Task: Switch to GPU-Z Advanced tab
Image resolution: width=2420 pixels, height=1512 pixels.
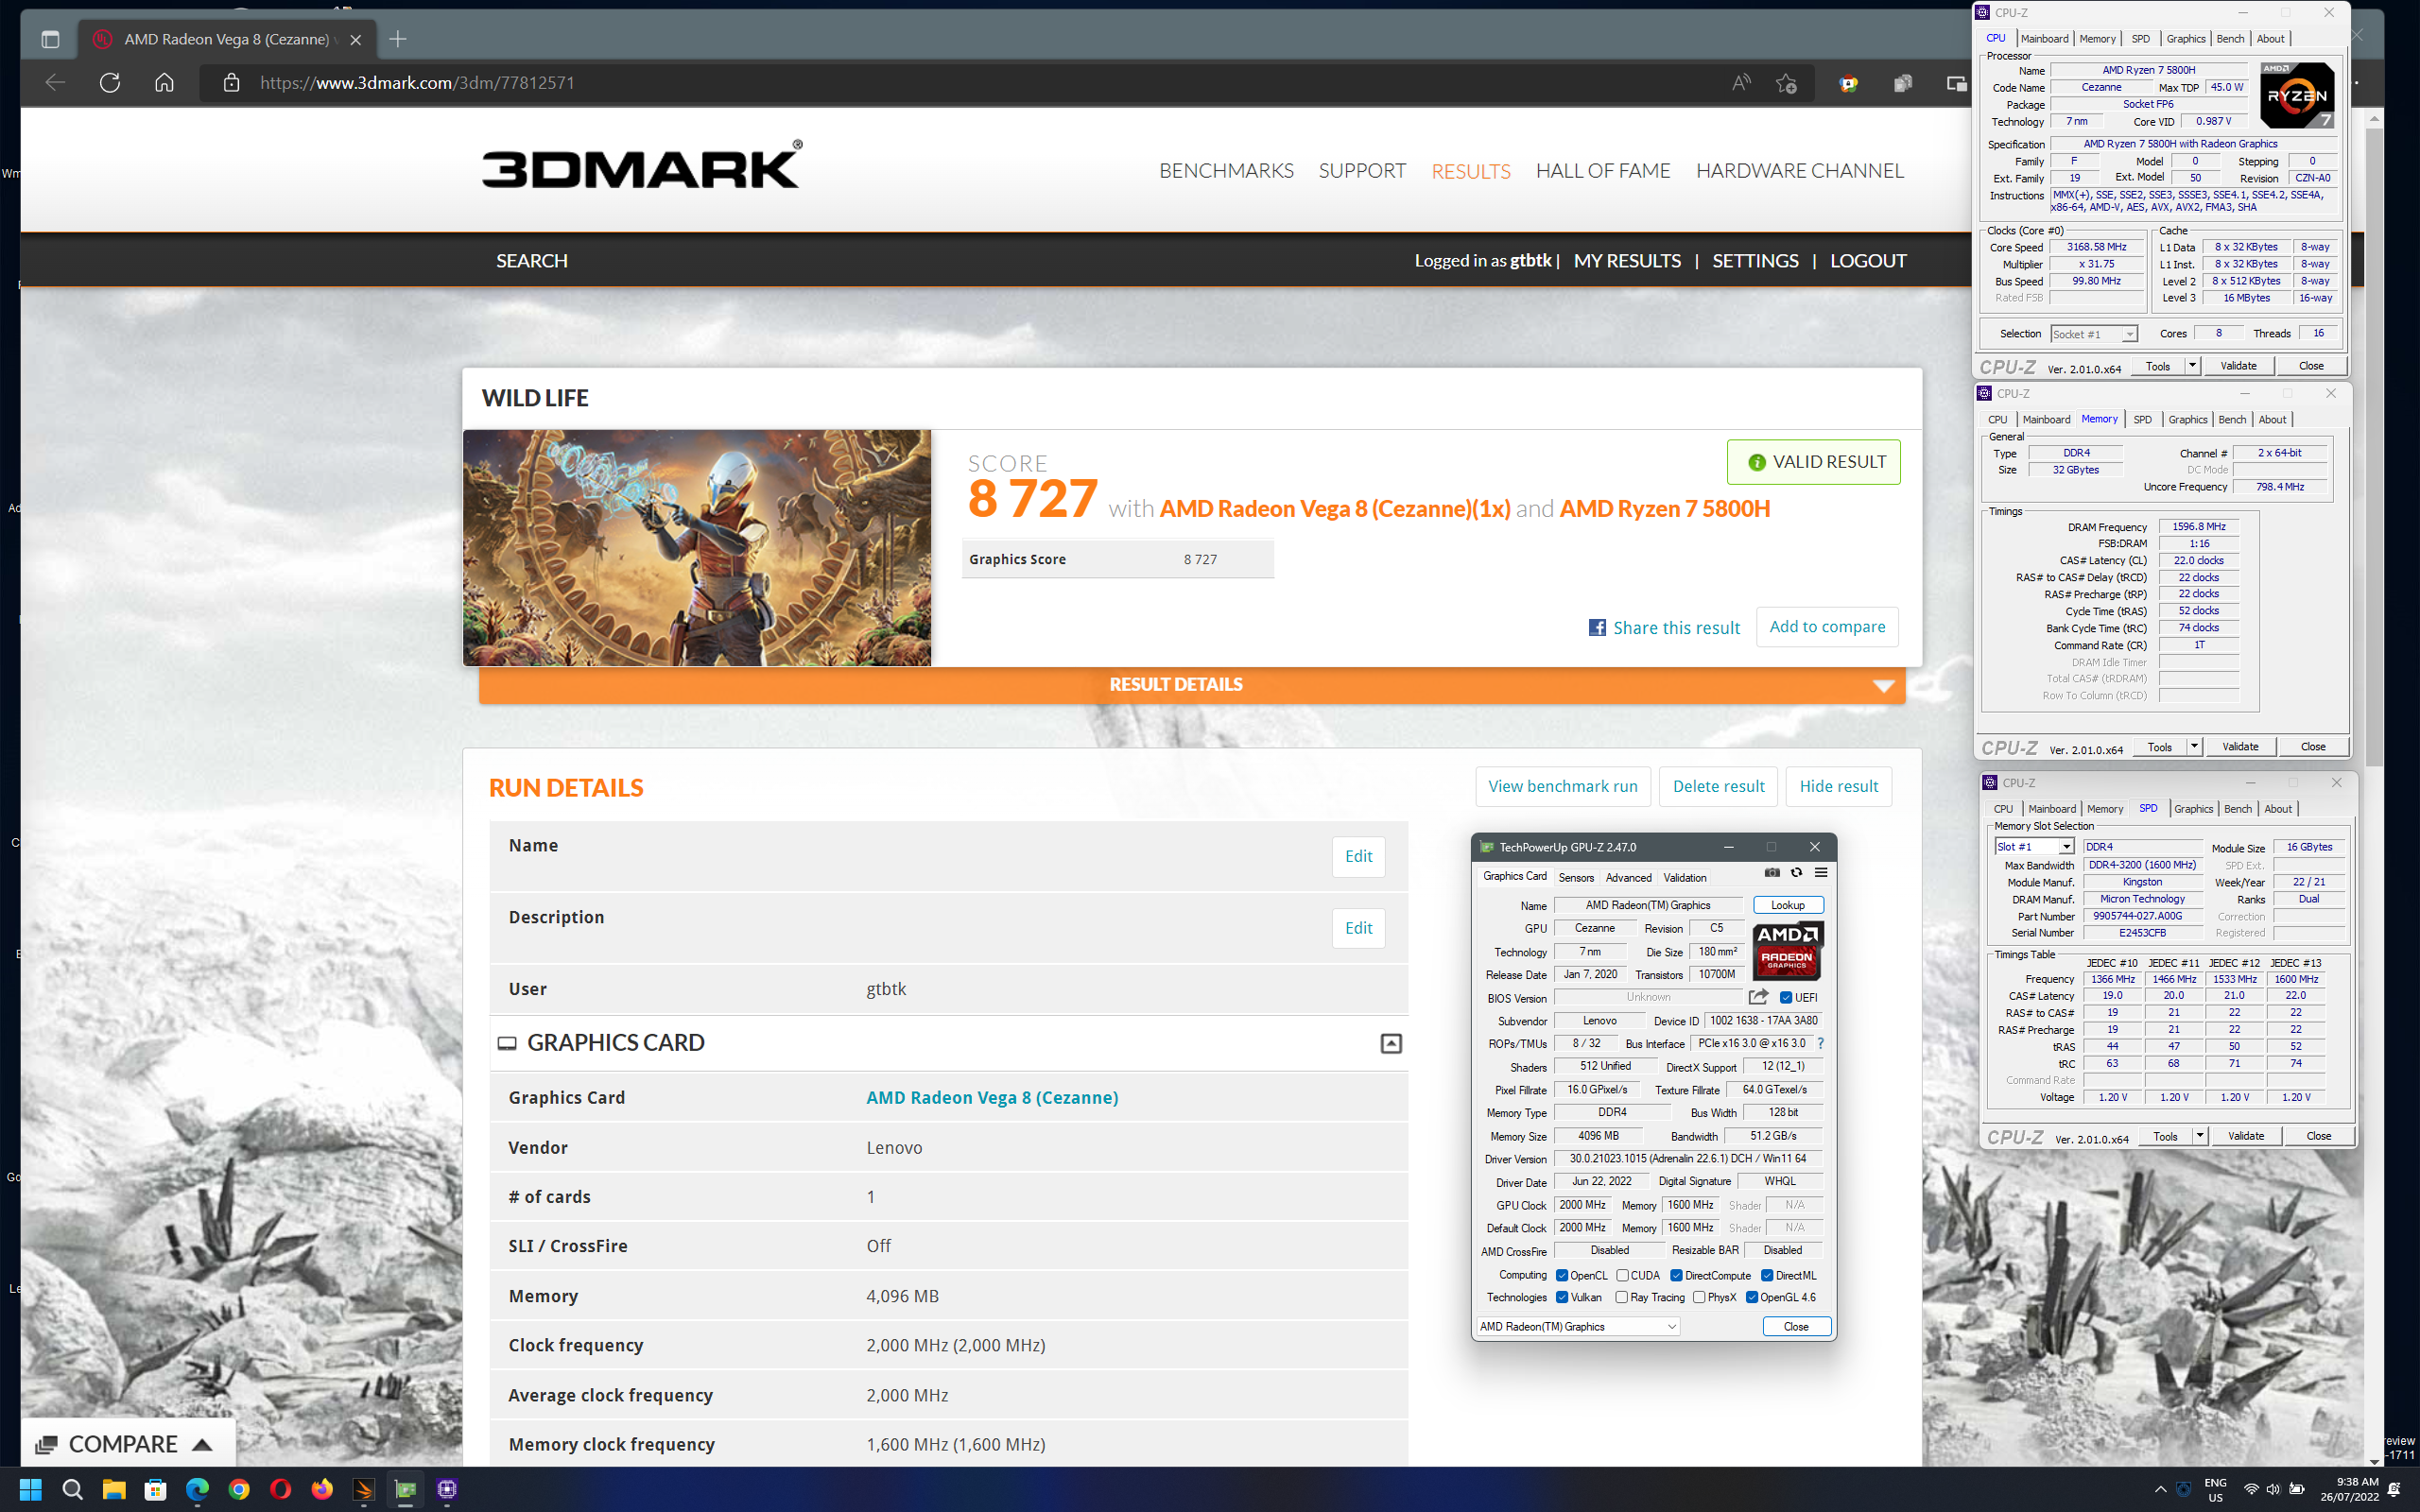Action: tap(1628, 877)
